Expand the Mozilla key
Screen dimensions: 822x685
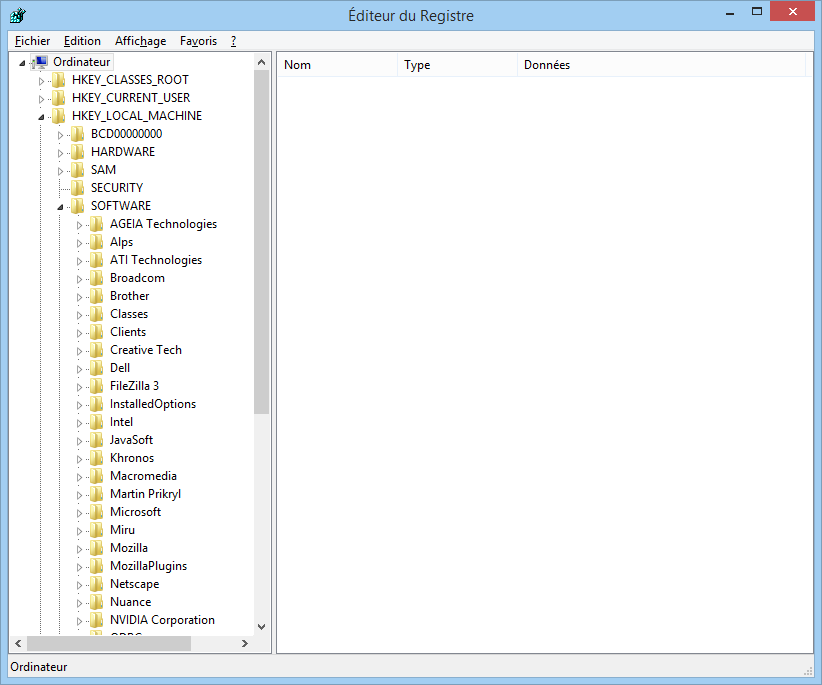[x=79, y=549]
